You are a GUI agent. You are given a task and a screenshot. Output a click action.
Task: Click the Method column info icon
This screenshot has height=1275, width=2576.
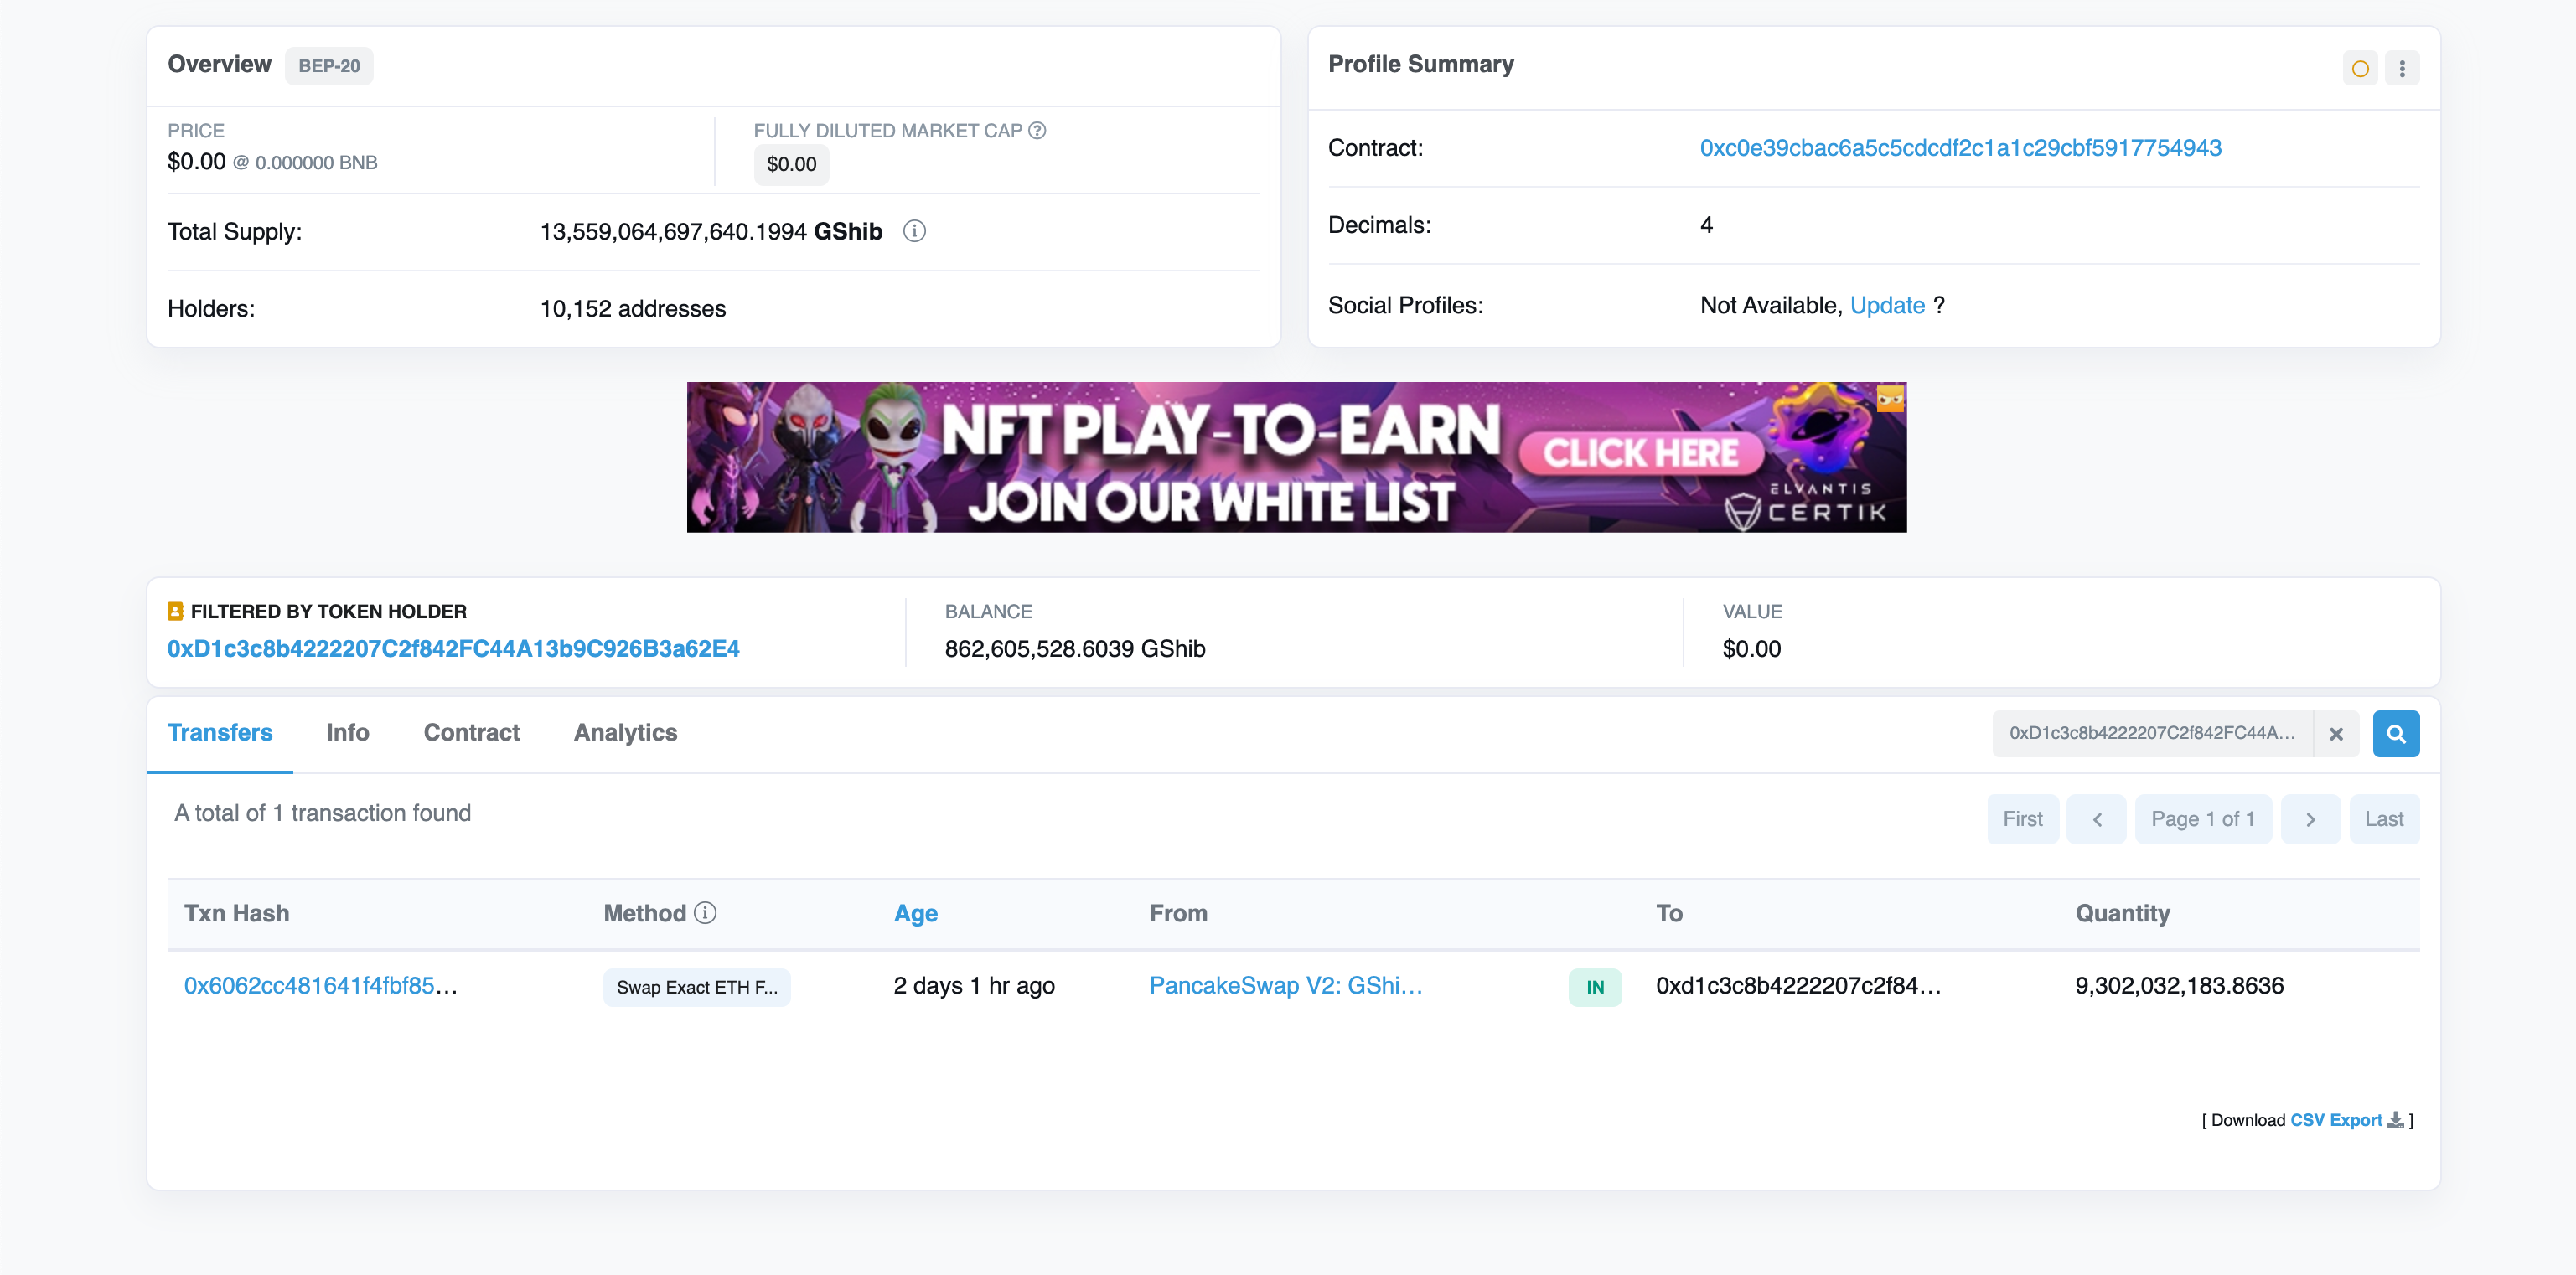[705, 913]
